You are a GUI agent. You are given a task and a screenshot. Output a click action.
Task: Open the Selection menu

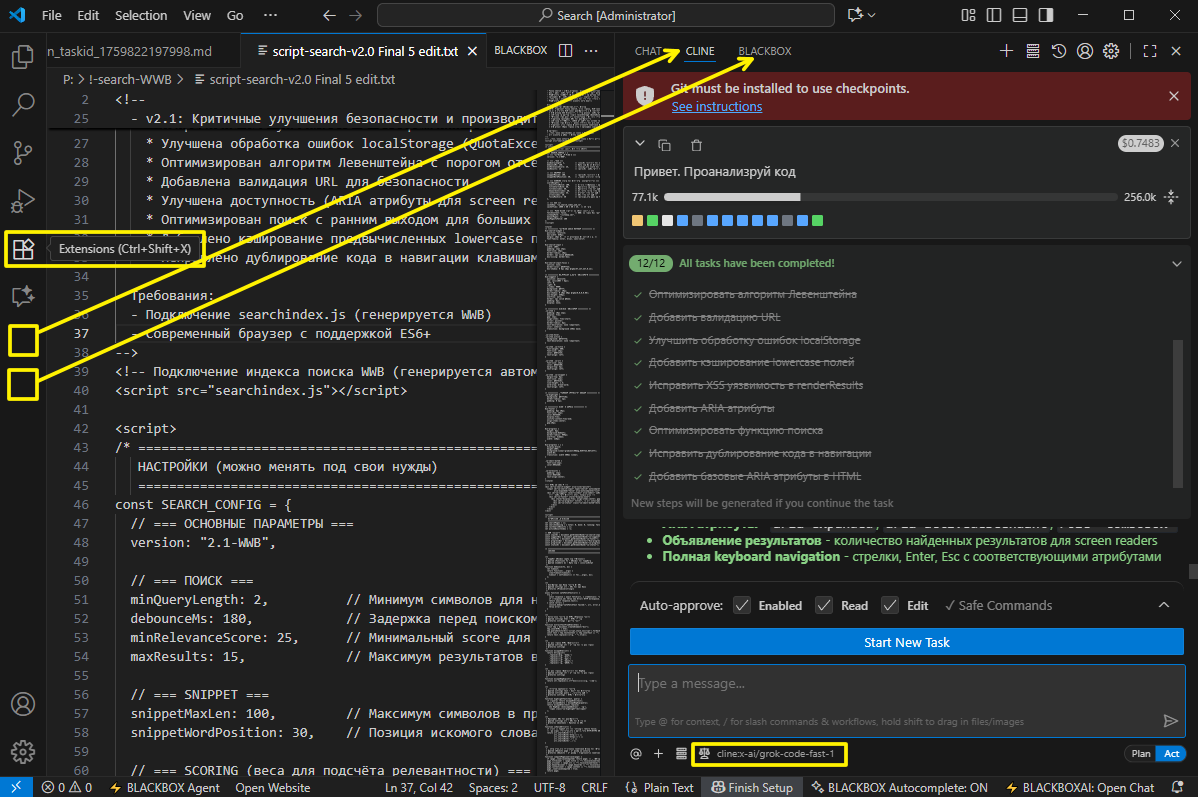(141, 15)
